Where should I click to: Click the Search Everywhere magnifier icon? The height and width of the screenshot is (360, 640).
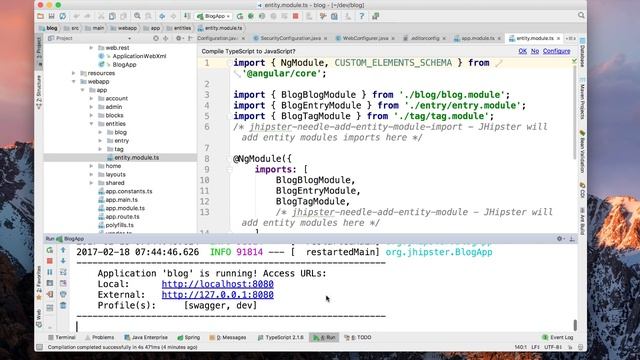pyautogui.click(x=581, y=16)
